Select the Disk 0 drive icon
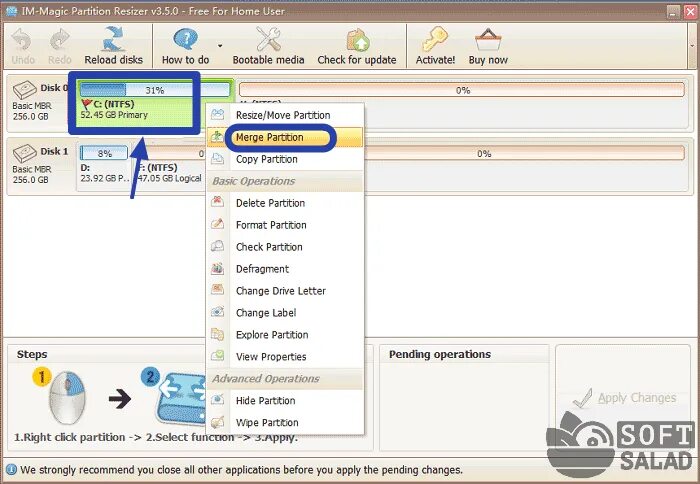The width and height of the screenshot is (700, 484). (25, 90)
